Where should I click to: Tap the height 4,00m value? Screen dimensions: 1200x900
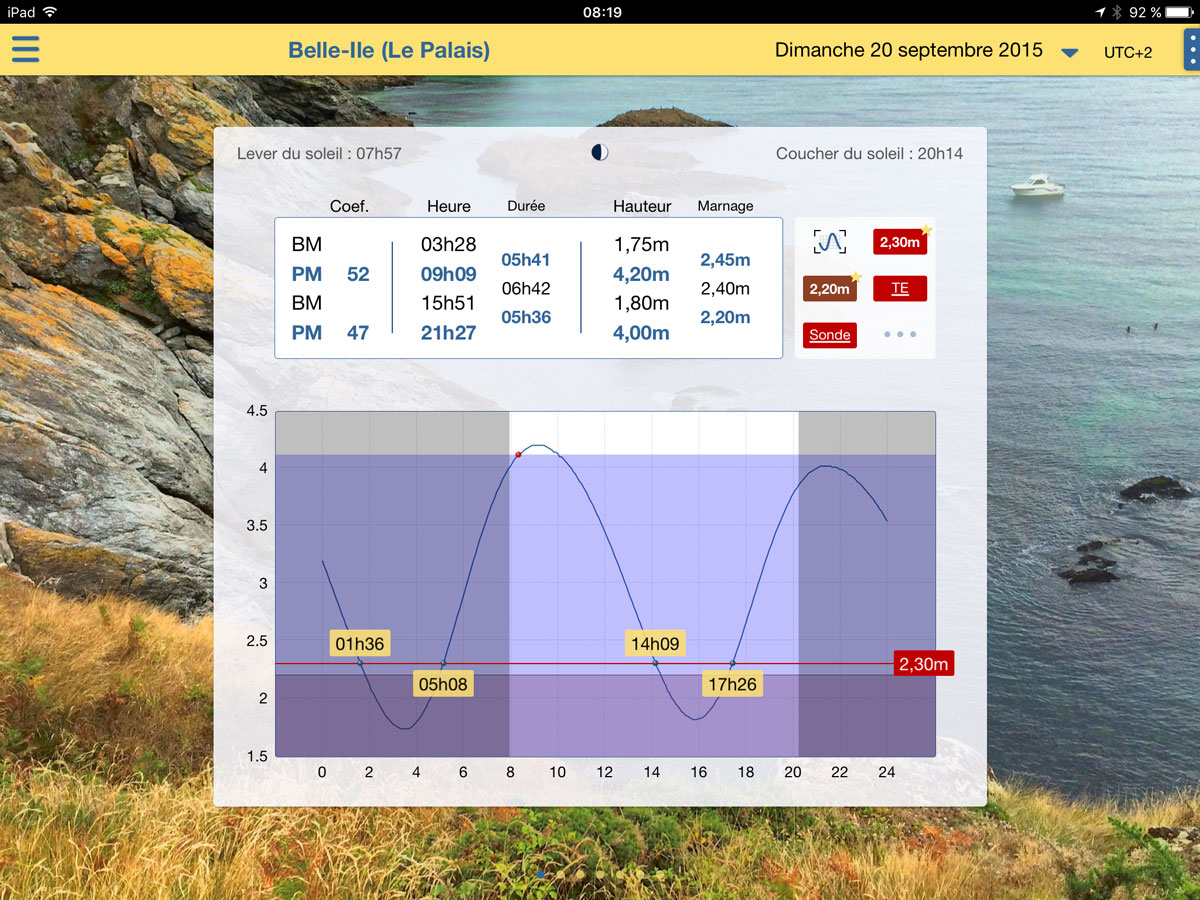click(640, 333)
